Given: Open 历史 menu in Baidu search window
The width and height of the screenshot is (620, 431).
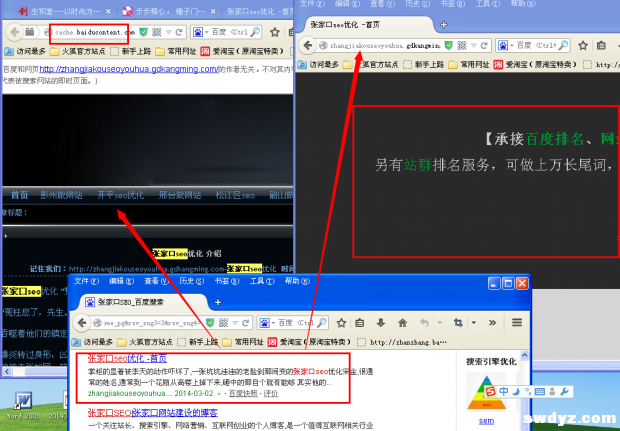Looking at the screenshot, I should tap(191, 281).
